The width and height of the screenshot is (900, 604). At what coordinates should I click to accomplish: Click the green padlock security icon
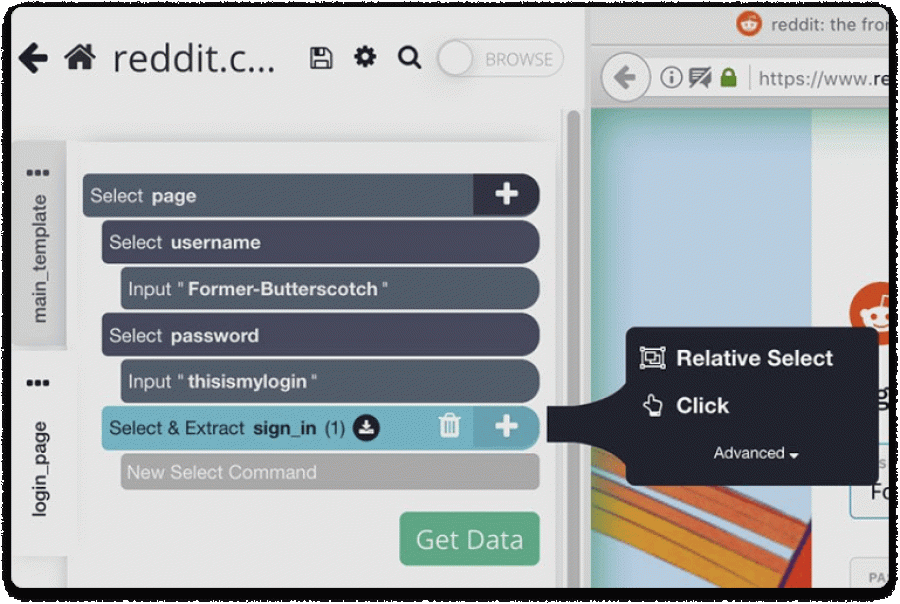(728, 77)
